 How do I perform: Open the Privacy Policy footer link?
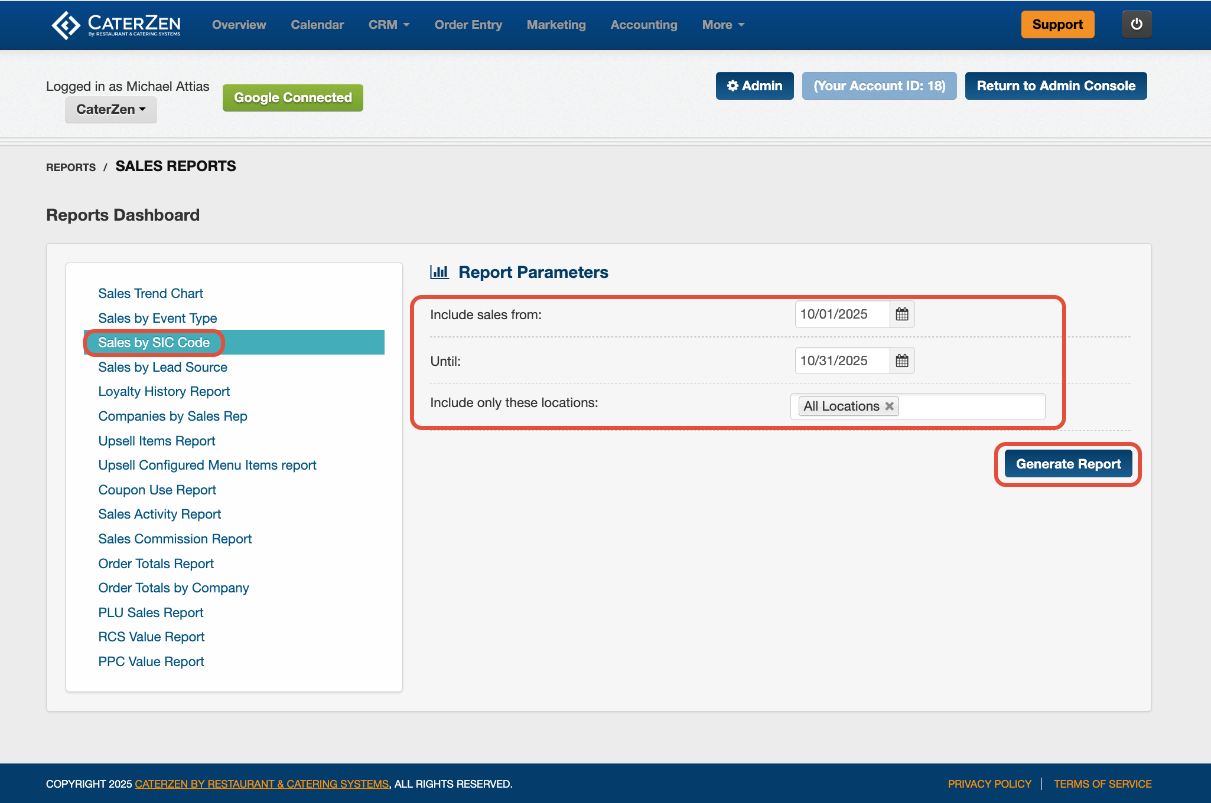(990, 784)
